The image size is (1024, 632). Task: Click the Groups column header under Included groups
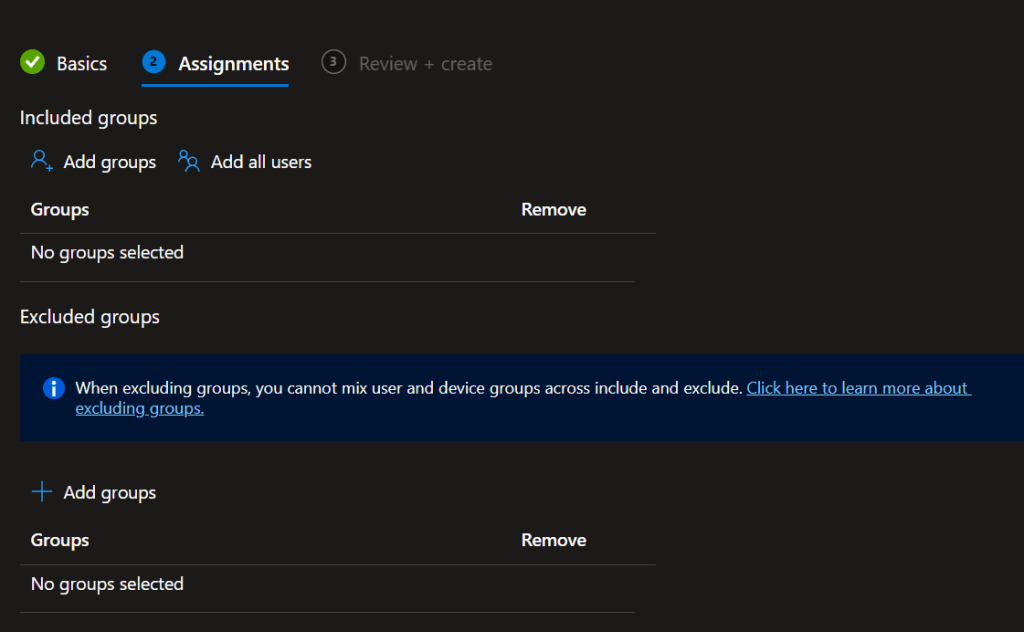pos(59,209)
